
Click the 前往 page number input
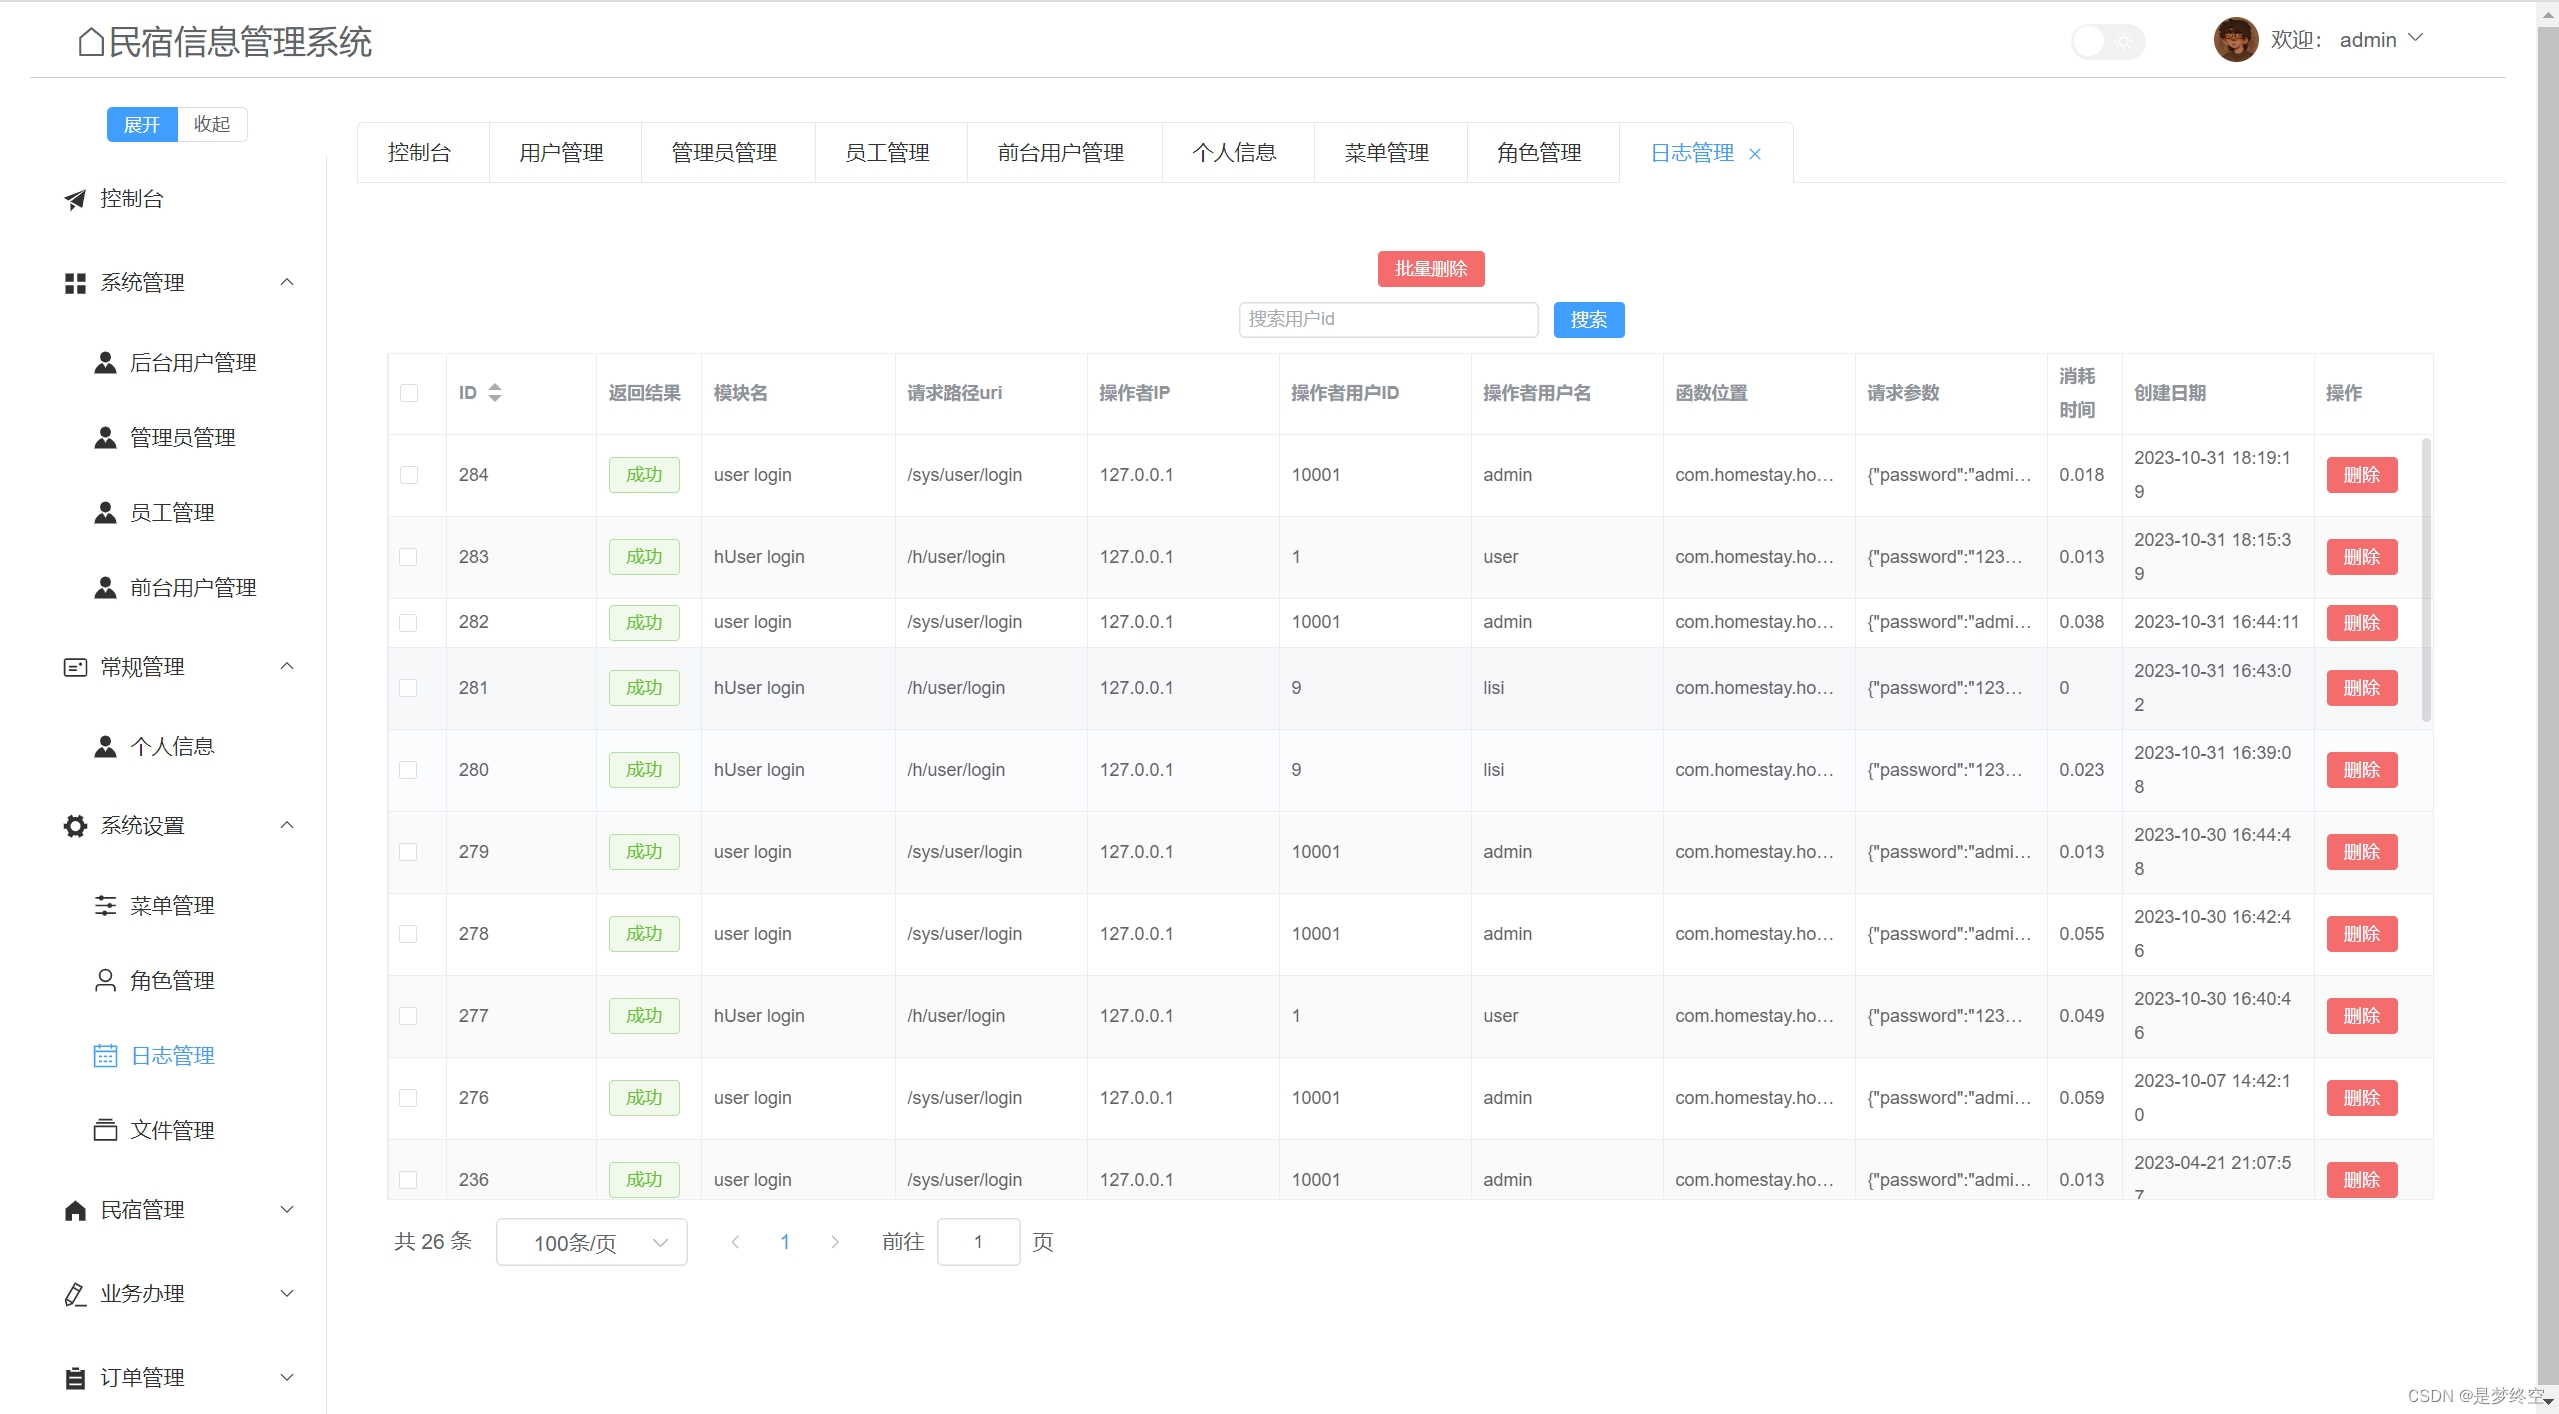[979, 1242]
